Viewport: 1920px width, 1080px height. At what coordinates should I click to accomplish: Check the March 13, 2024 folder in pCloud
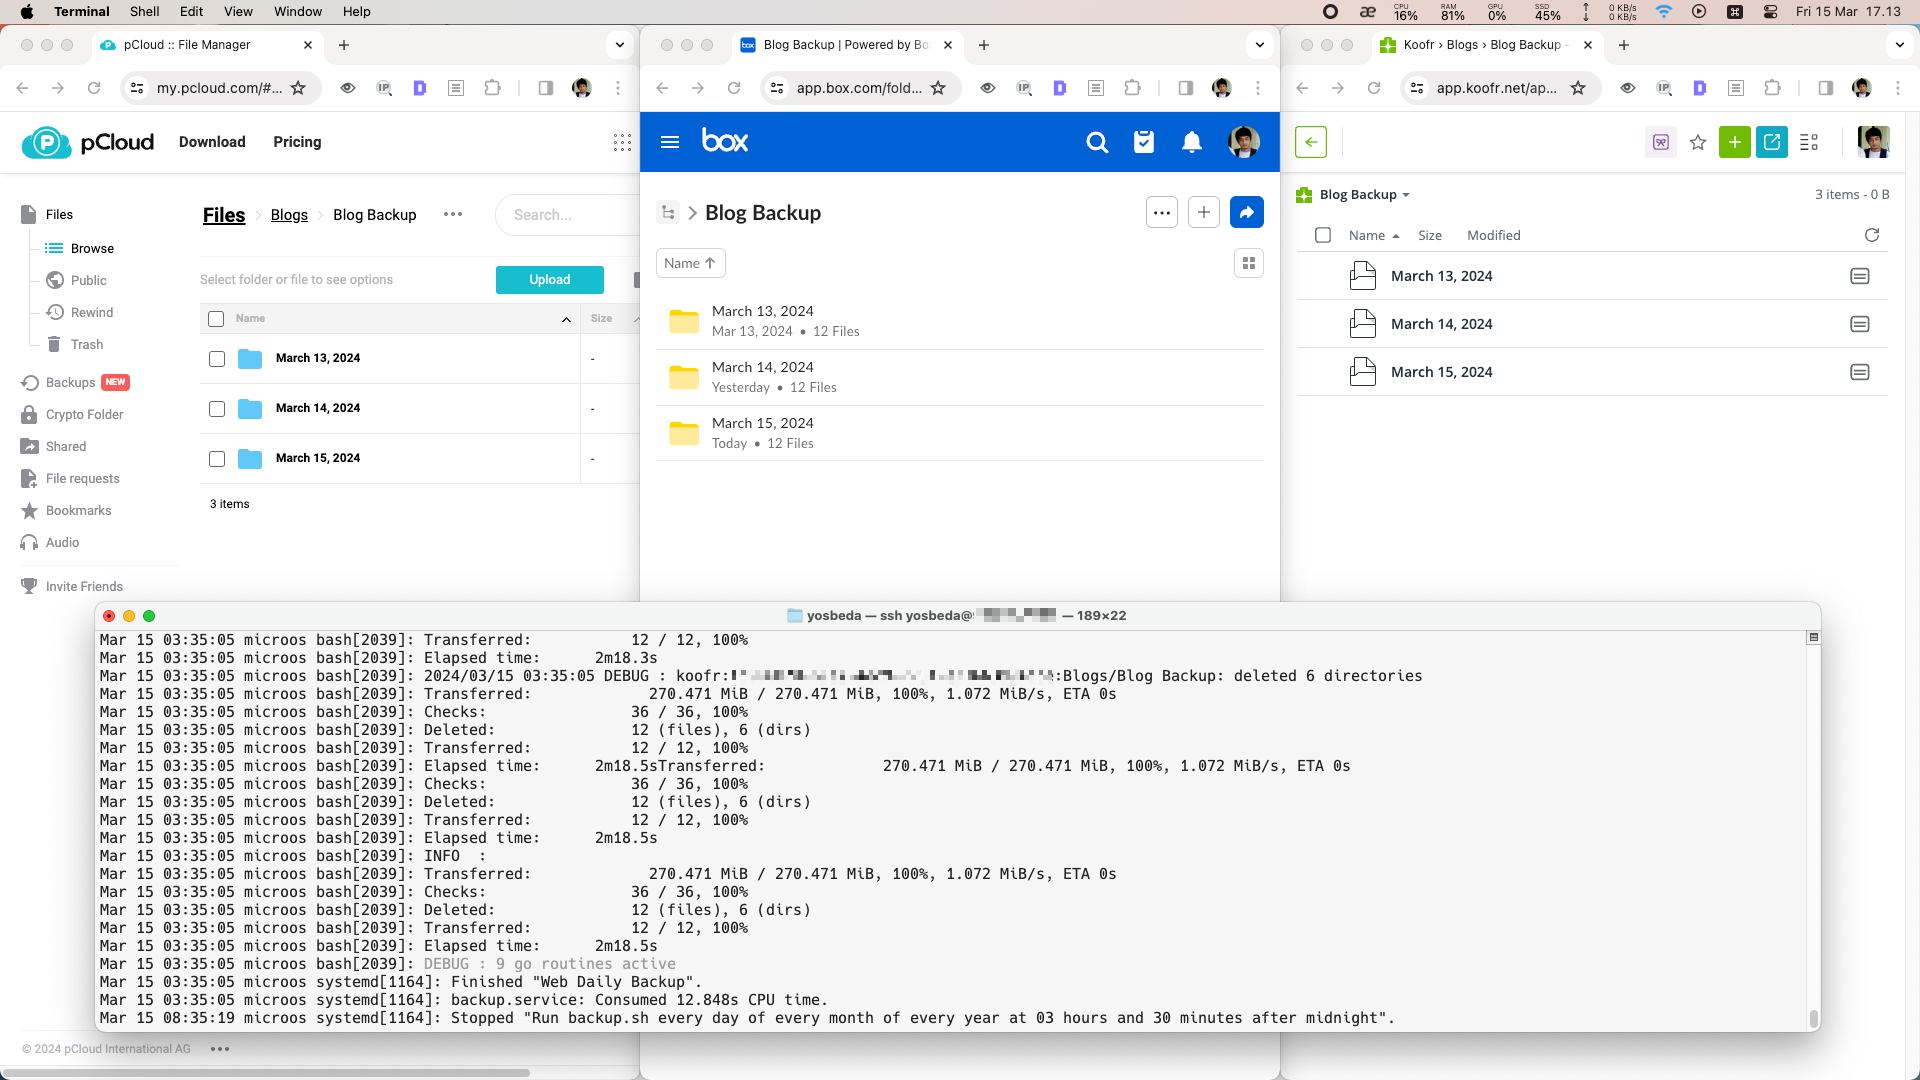216,358
